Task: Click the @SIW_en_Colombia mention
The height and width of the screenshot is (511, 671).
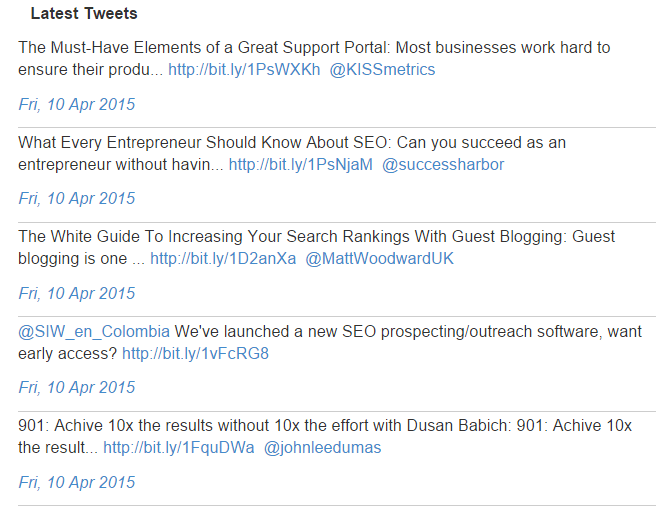Action: [x=94, y=332]
